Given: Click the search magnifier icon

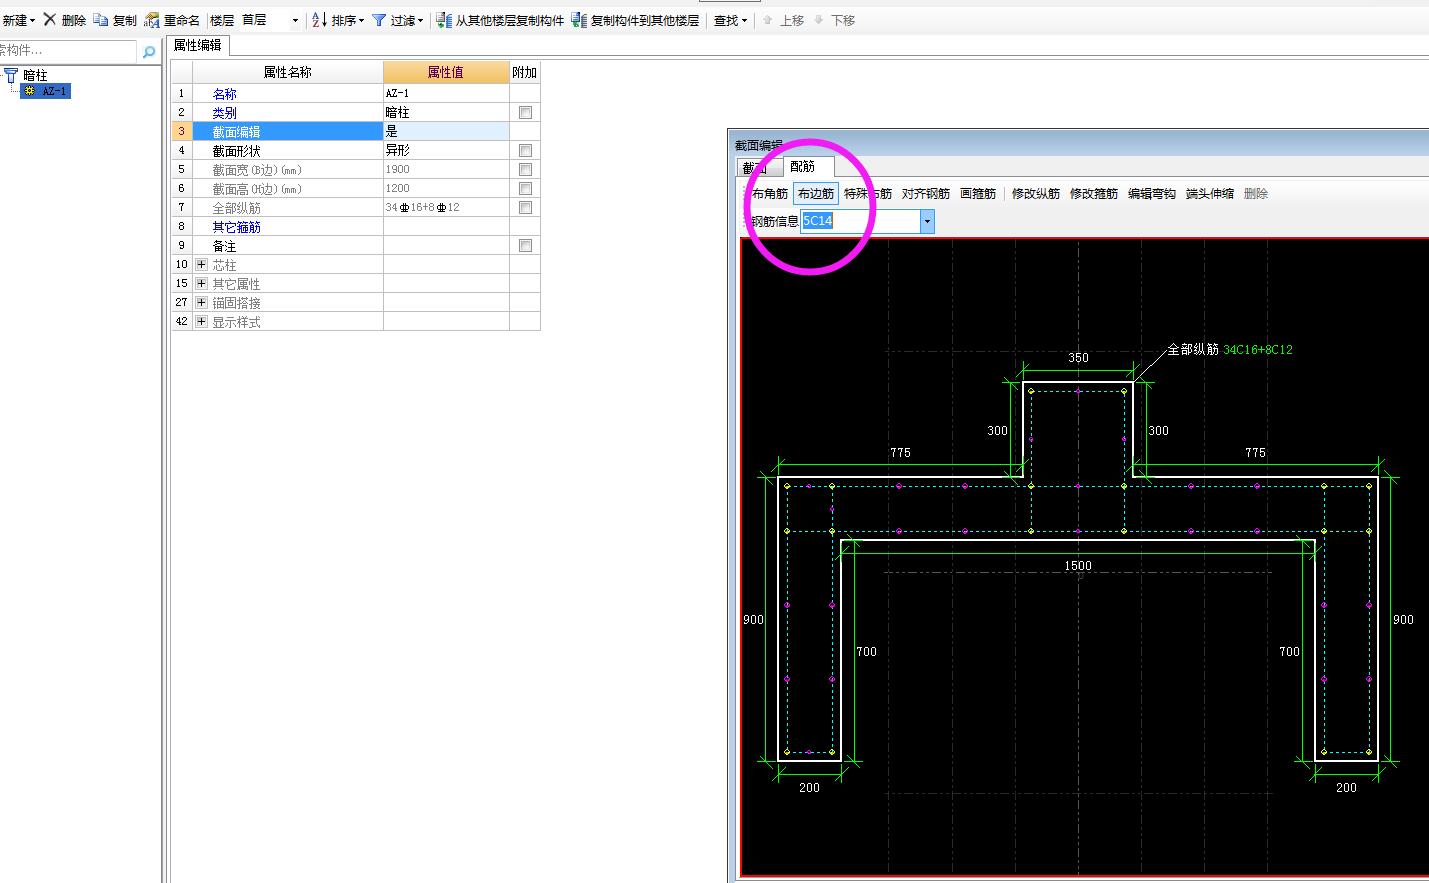Looking at the screenshot, I should click(149, 51).
